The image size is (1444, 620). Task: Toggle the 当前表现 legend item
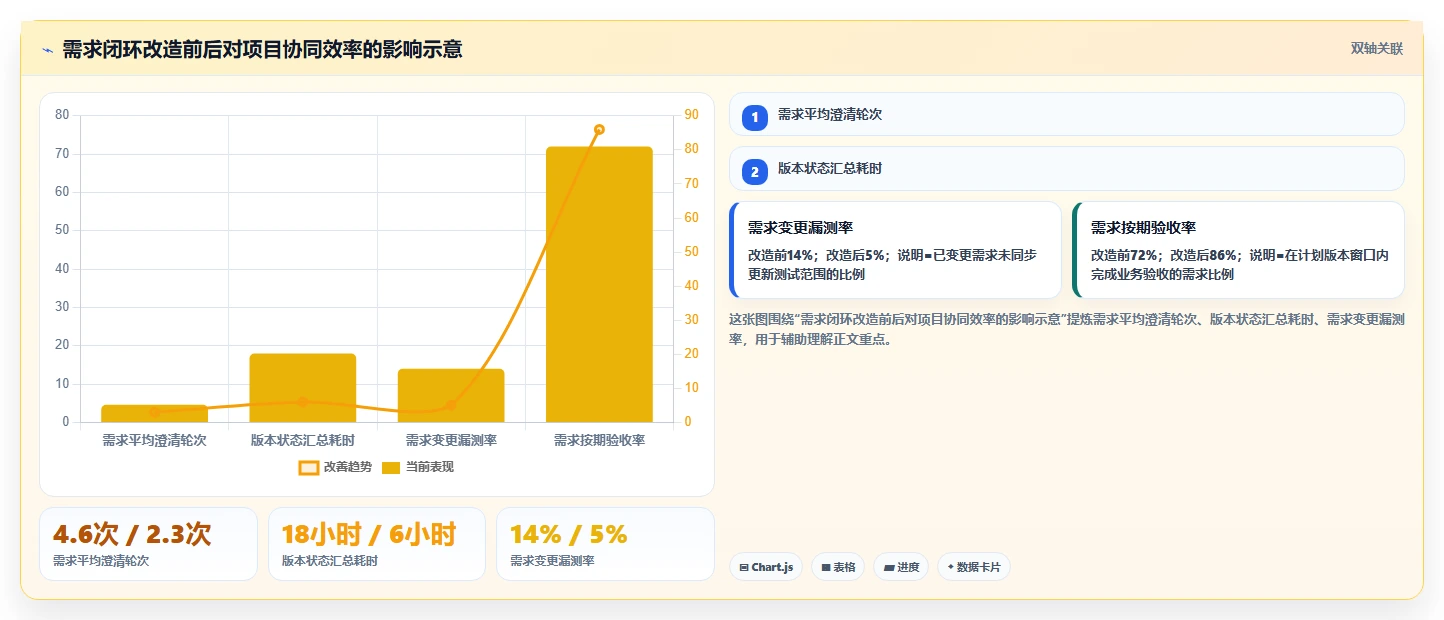tap(418, 467)
